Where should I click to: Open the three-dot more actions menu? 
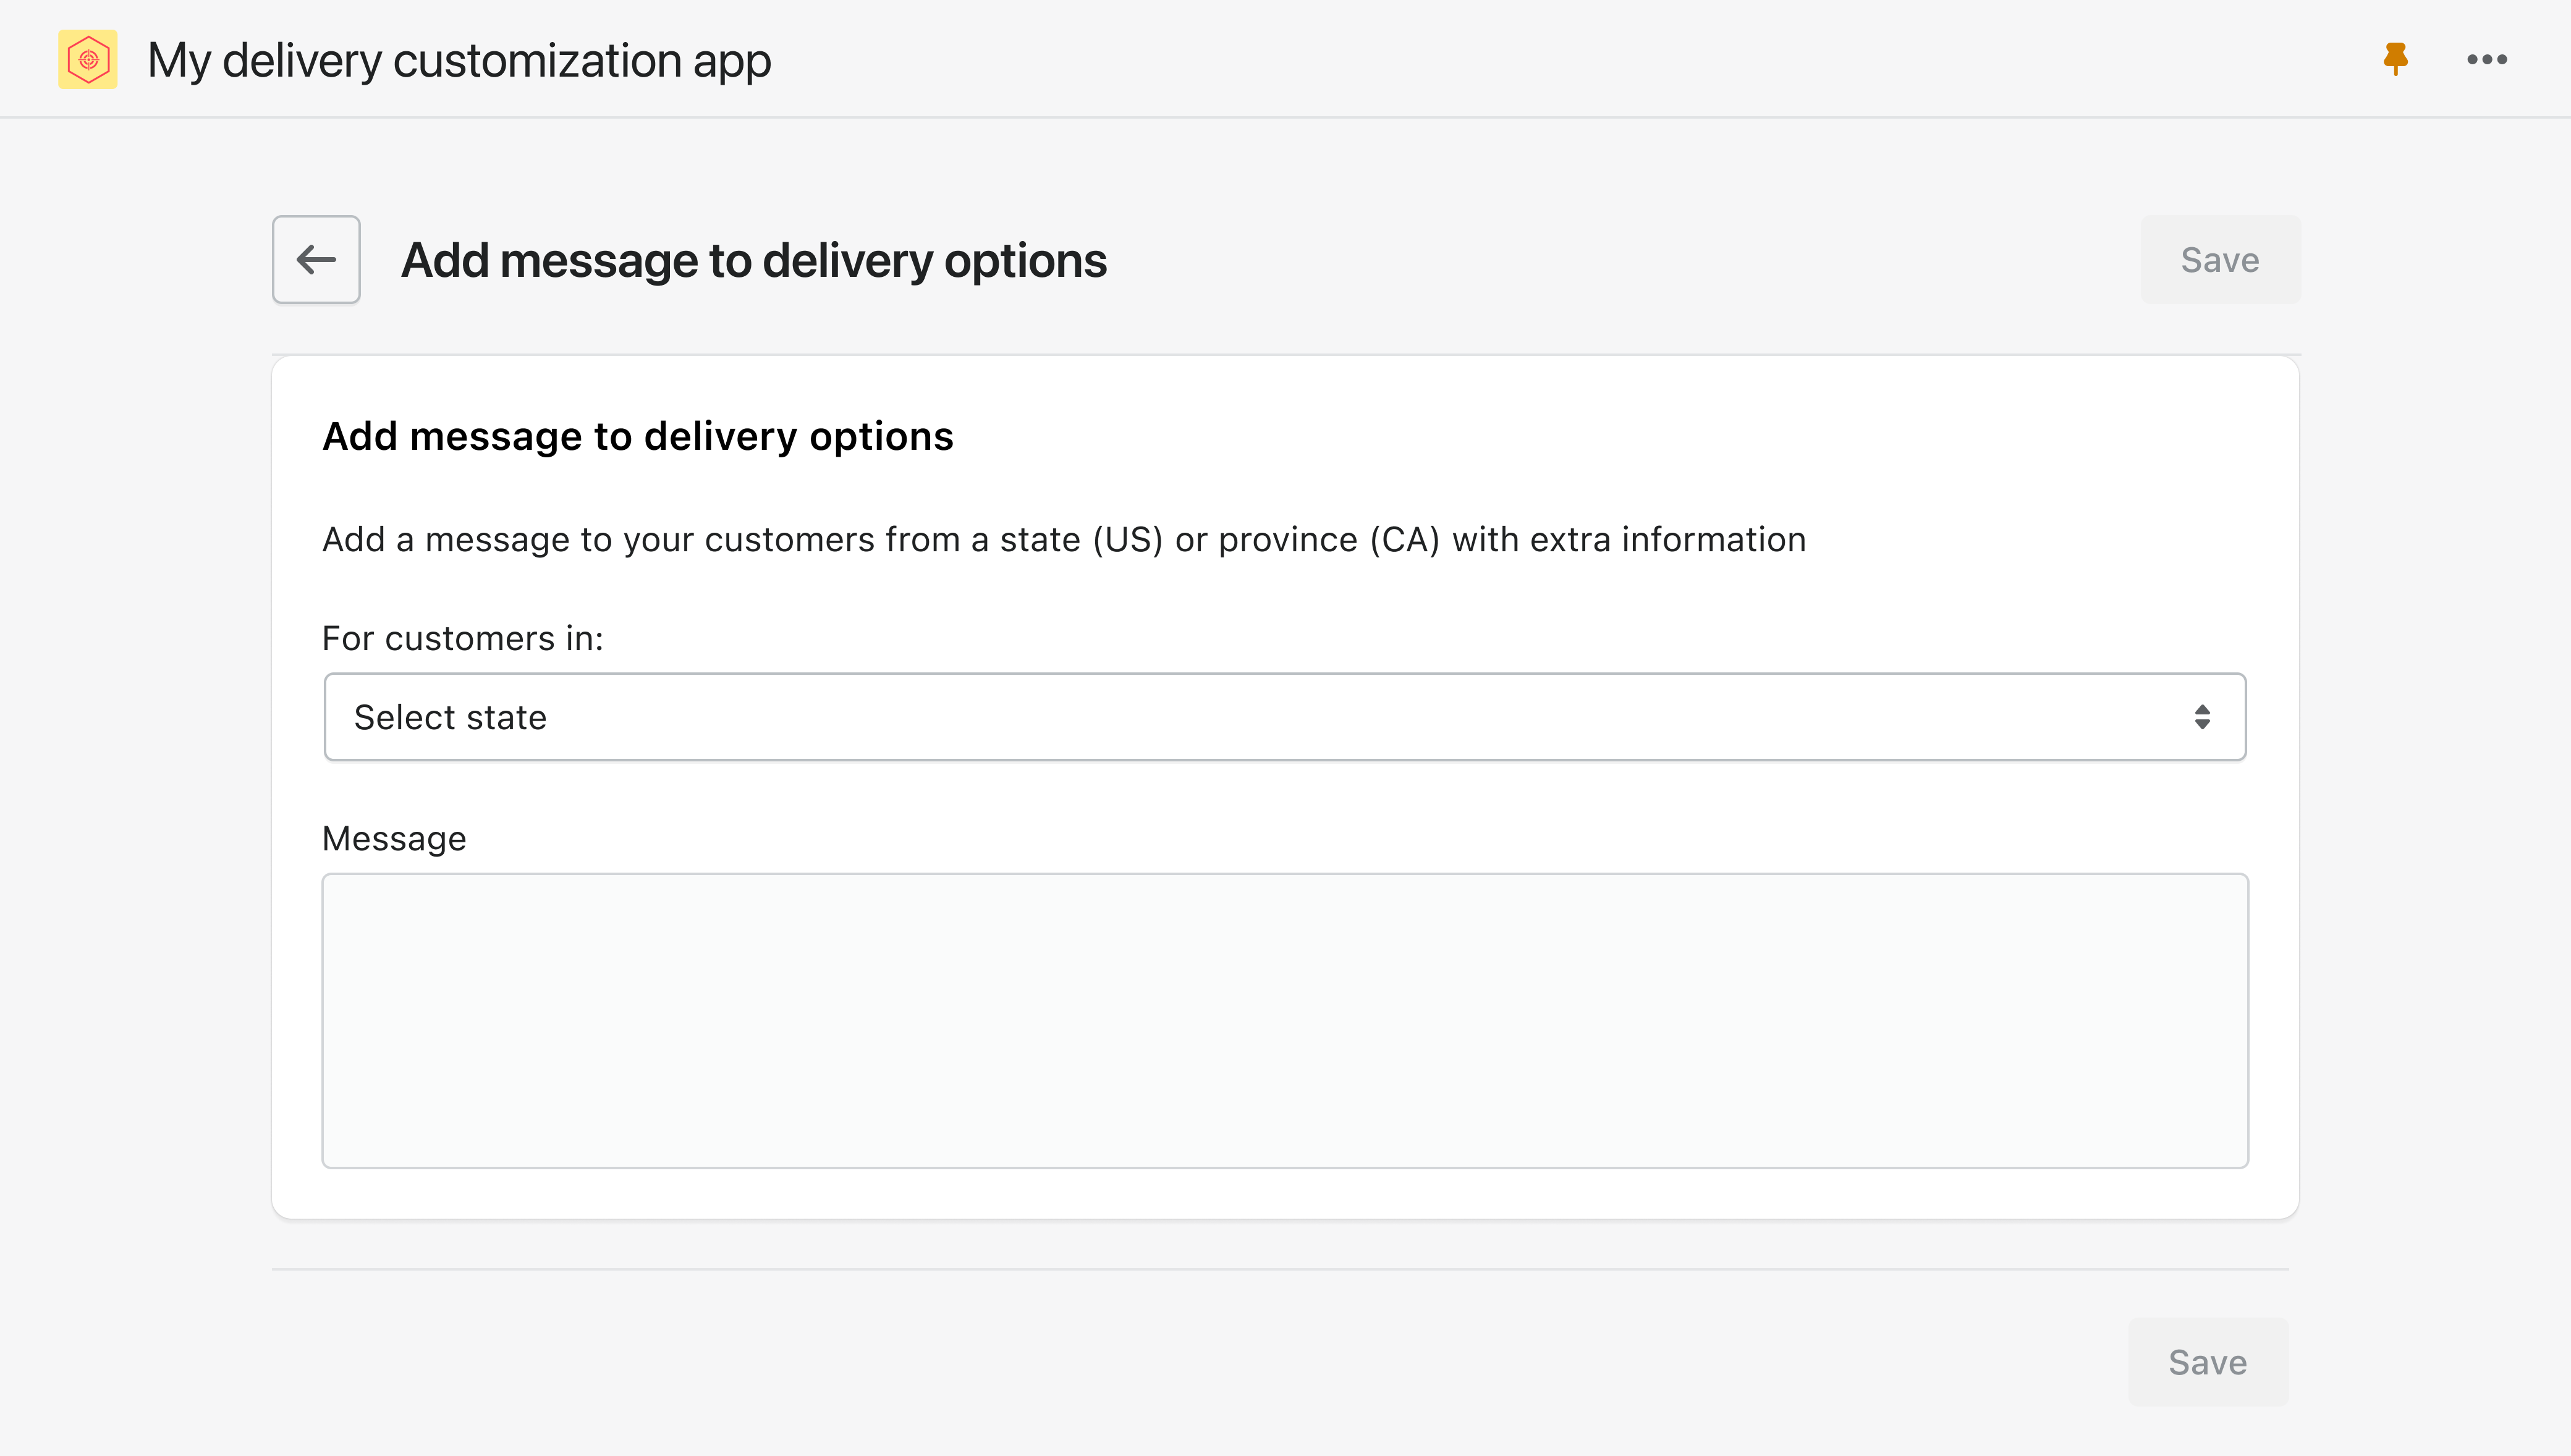2487,60
